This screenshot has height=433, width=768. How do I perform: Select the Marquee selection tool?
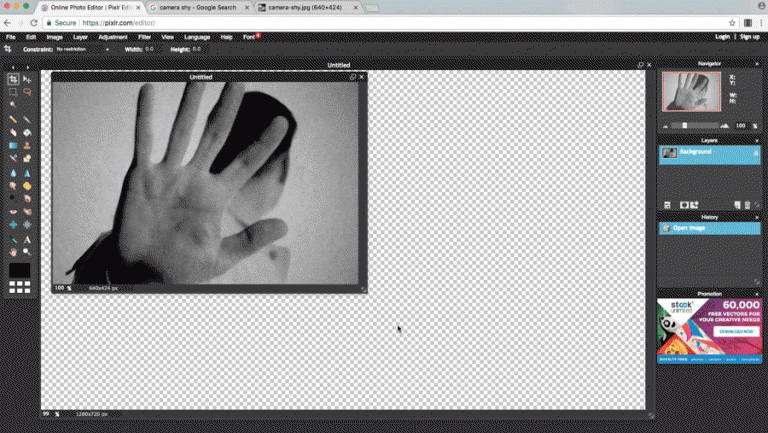tap(13, 92)
